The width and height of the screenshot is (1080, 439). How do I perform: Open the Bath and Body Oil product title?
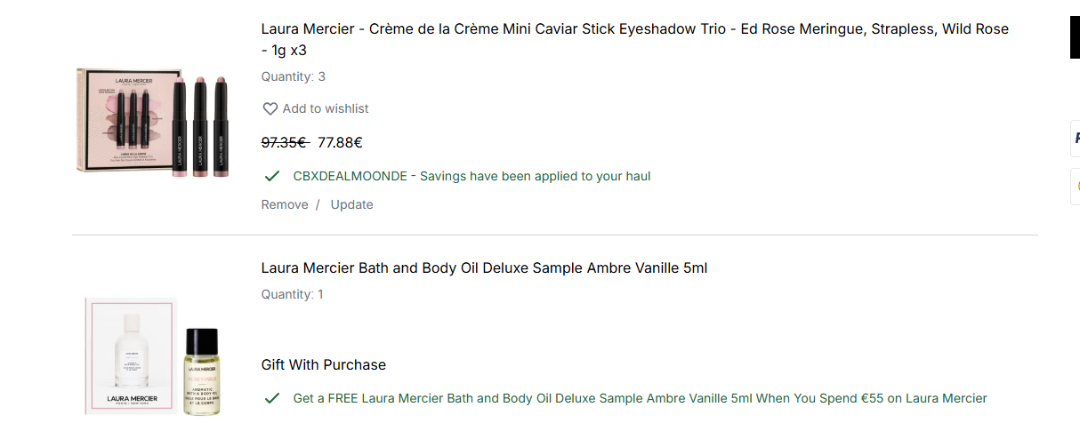(x=484, y=268)
